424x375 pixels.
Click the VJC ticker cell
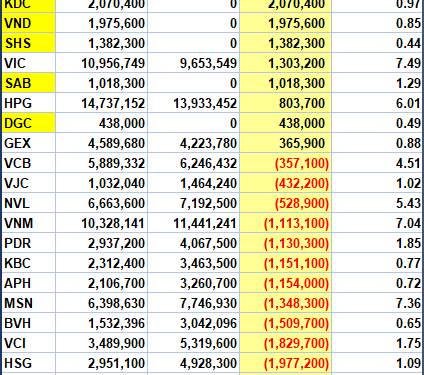(x=29, y=183)
